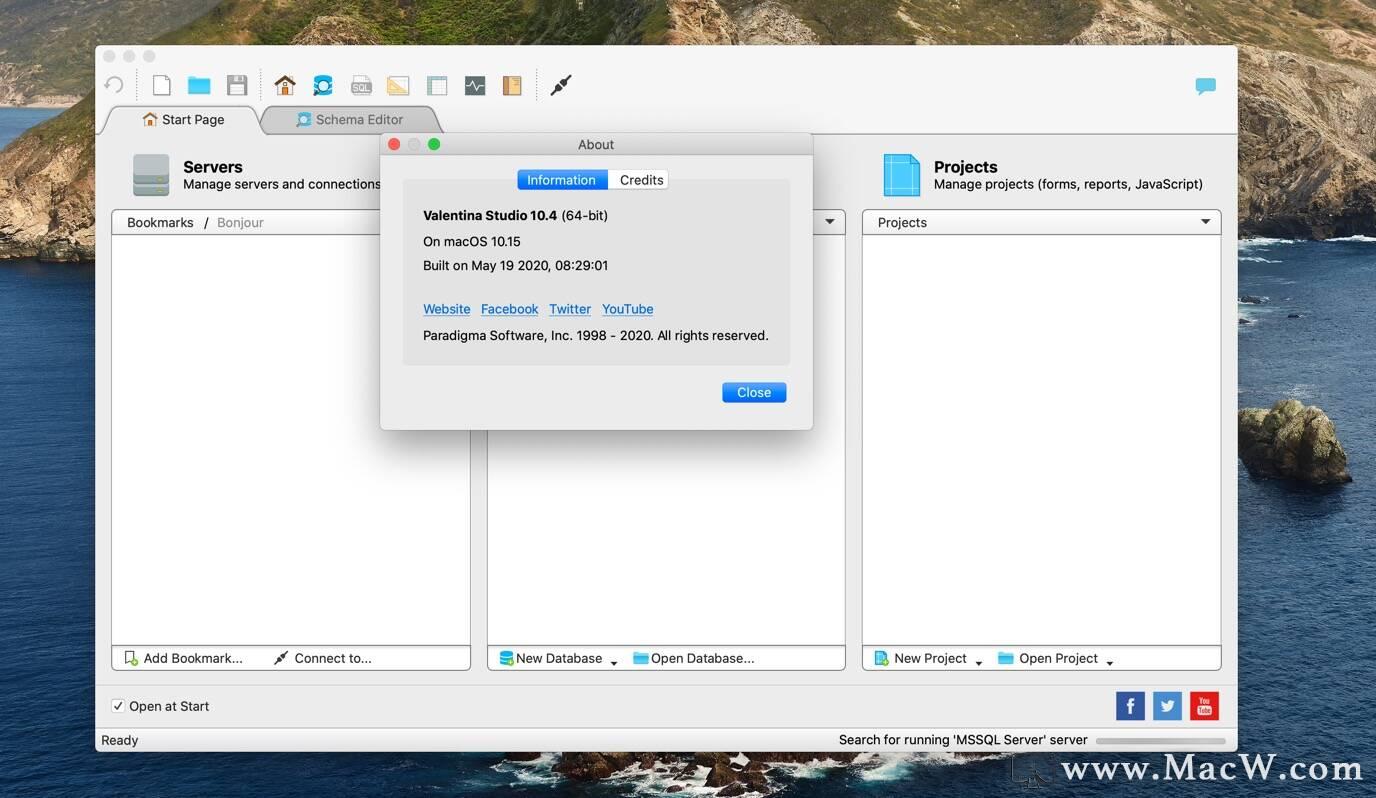This screenshot has height=798, width=1376.
Task: Open the New Database dropdown arrow
Action: coord(613,661)
